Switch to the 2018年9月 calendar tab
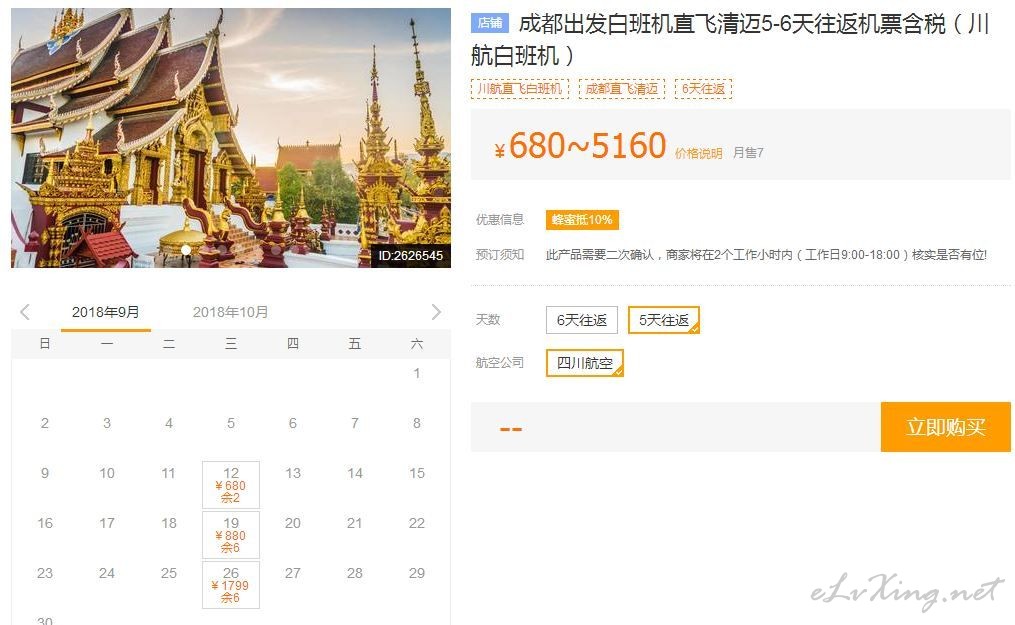Viewport: 1015px width, 625px height. tap(106, 312)
